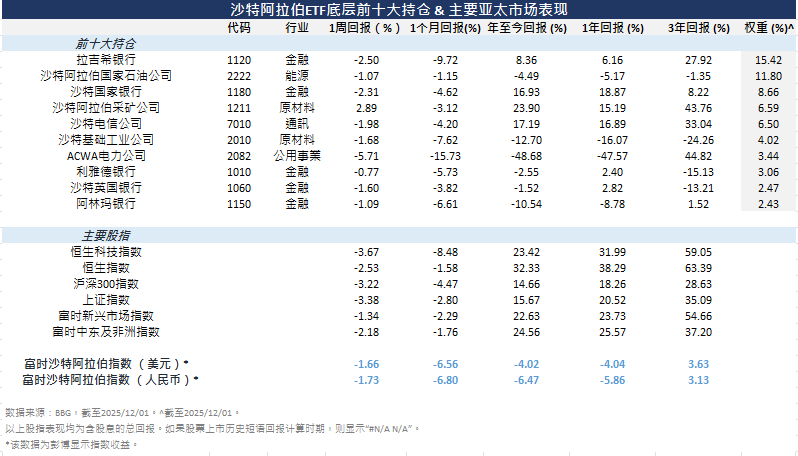Image resolution: width=798 pixels, height=456 pixels.
Task: Click the 2.43 weight value
Action: point(768,204)
